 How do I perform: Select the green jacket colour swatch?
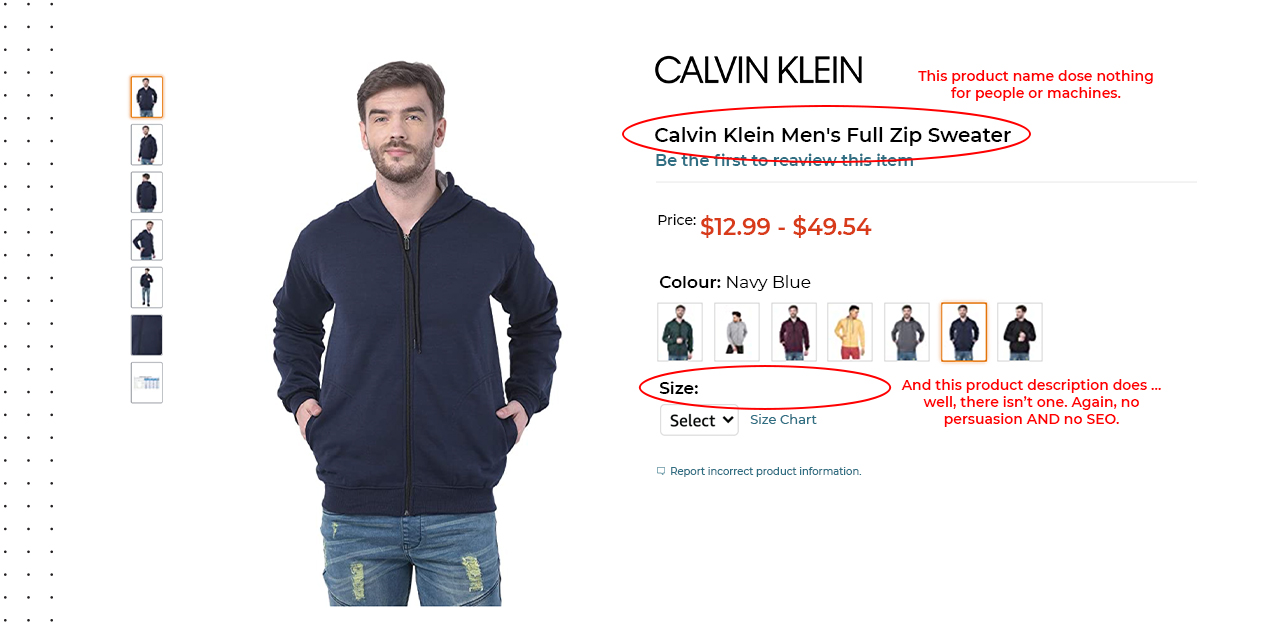pyautogui.click(x=680, y=332)
